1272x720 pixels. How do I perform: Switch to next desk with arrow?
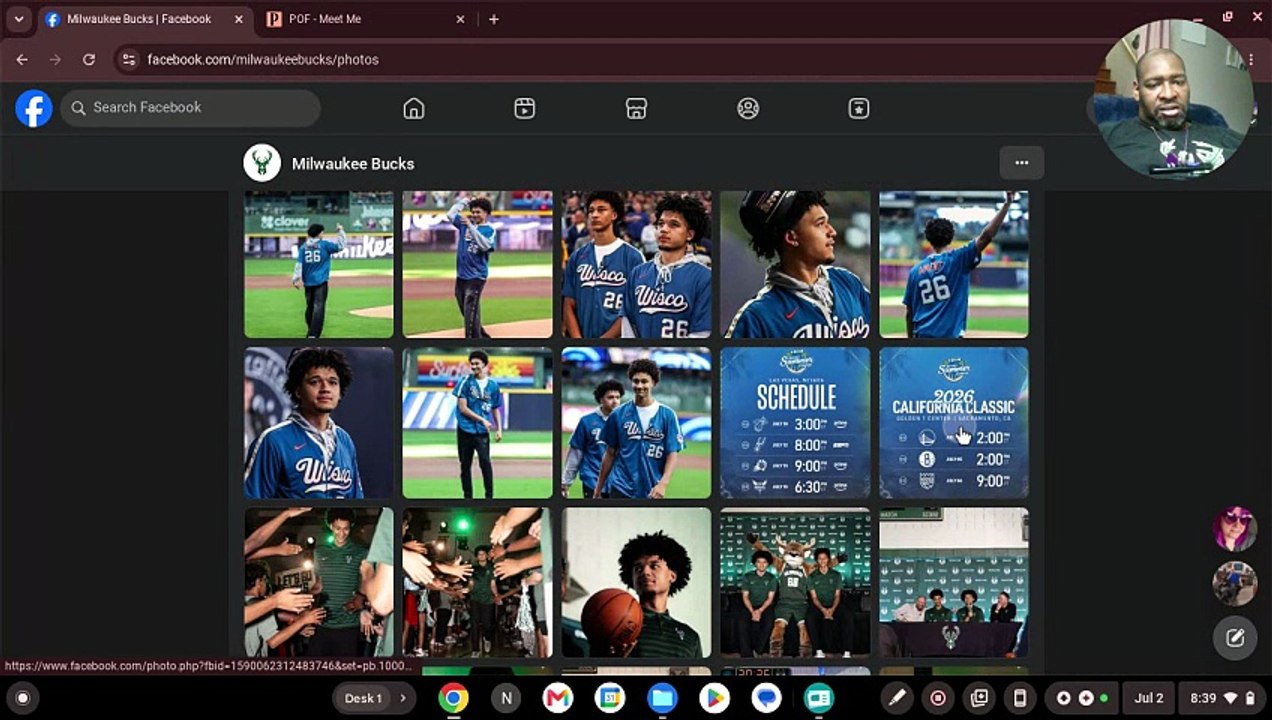click(x=403, y=698)
